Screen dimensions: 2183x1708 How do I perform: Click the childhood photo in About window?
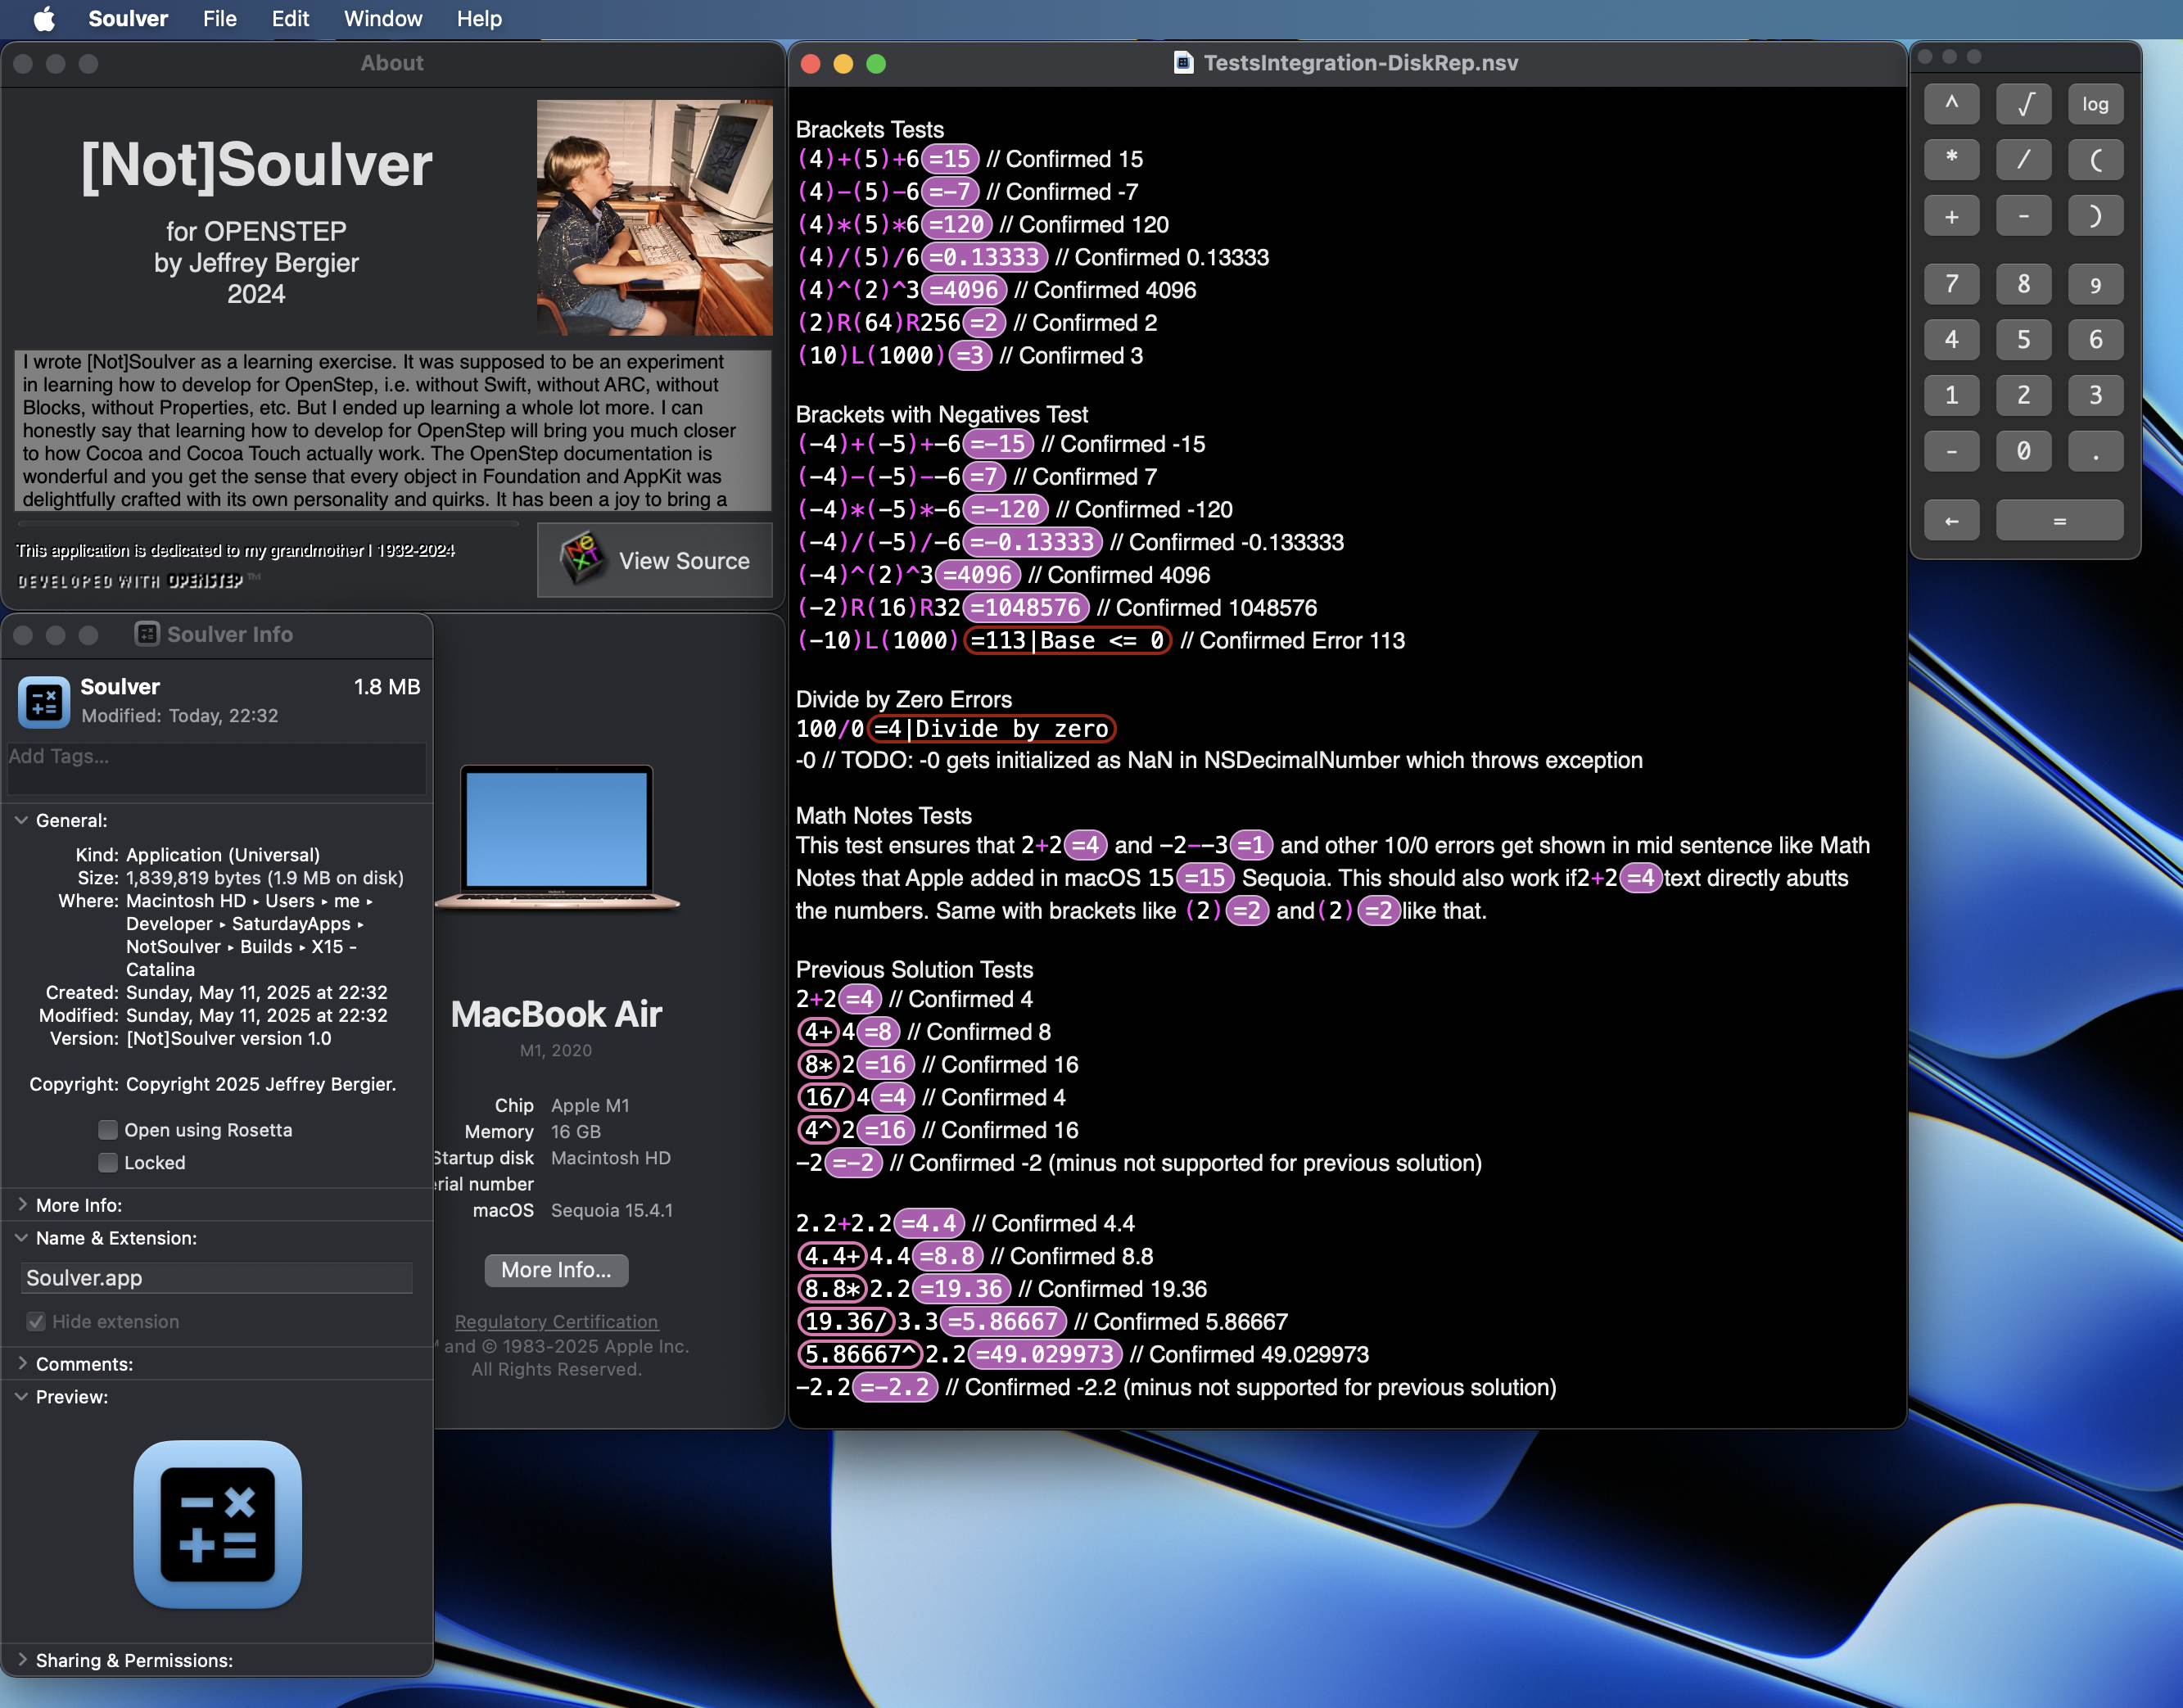[x=655, y=217]
